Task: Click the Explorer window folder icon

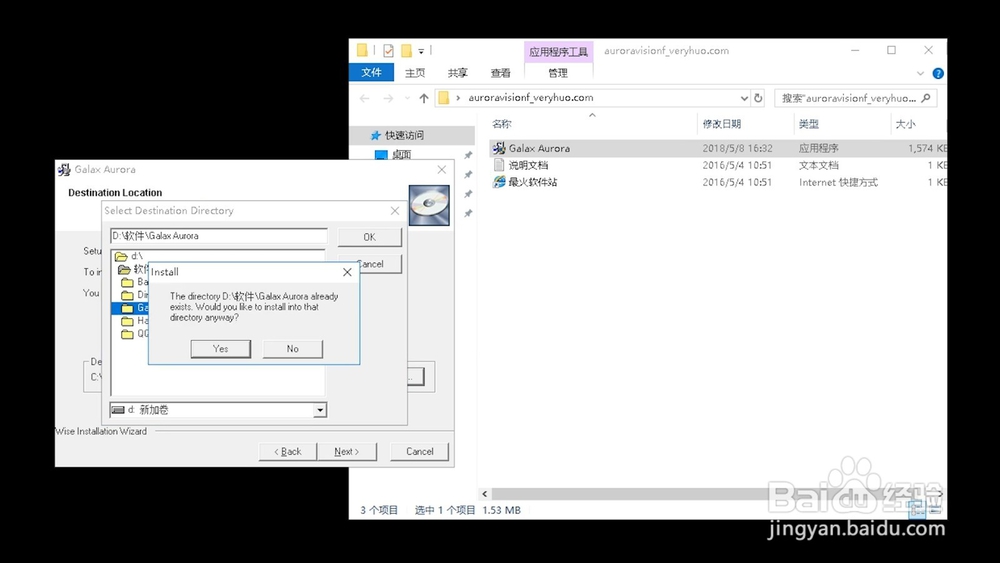Action: pyautogui.click(x=362, y=50)
